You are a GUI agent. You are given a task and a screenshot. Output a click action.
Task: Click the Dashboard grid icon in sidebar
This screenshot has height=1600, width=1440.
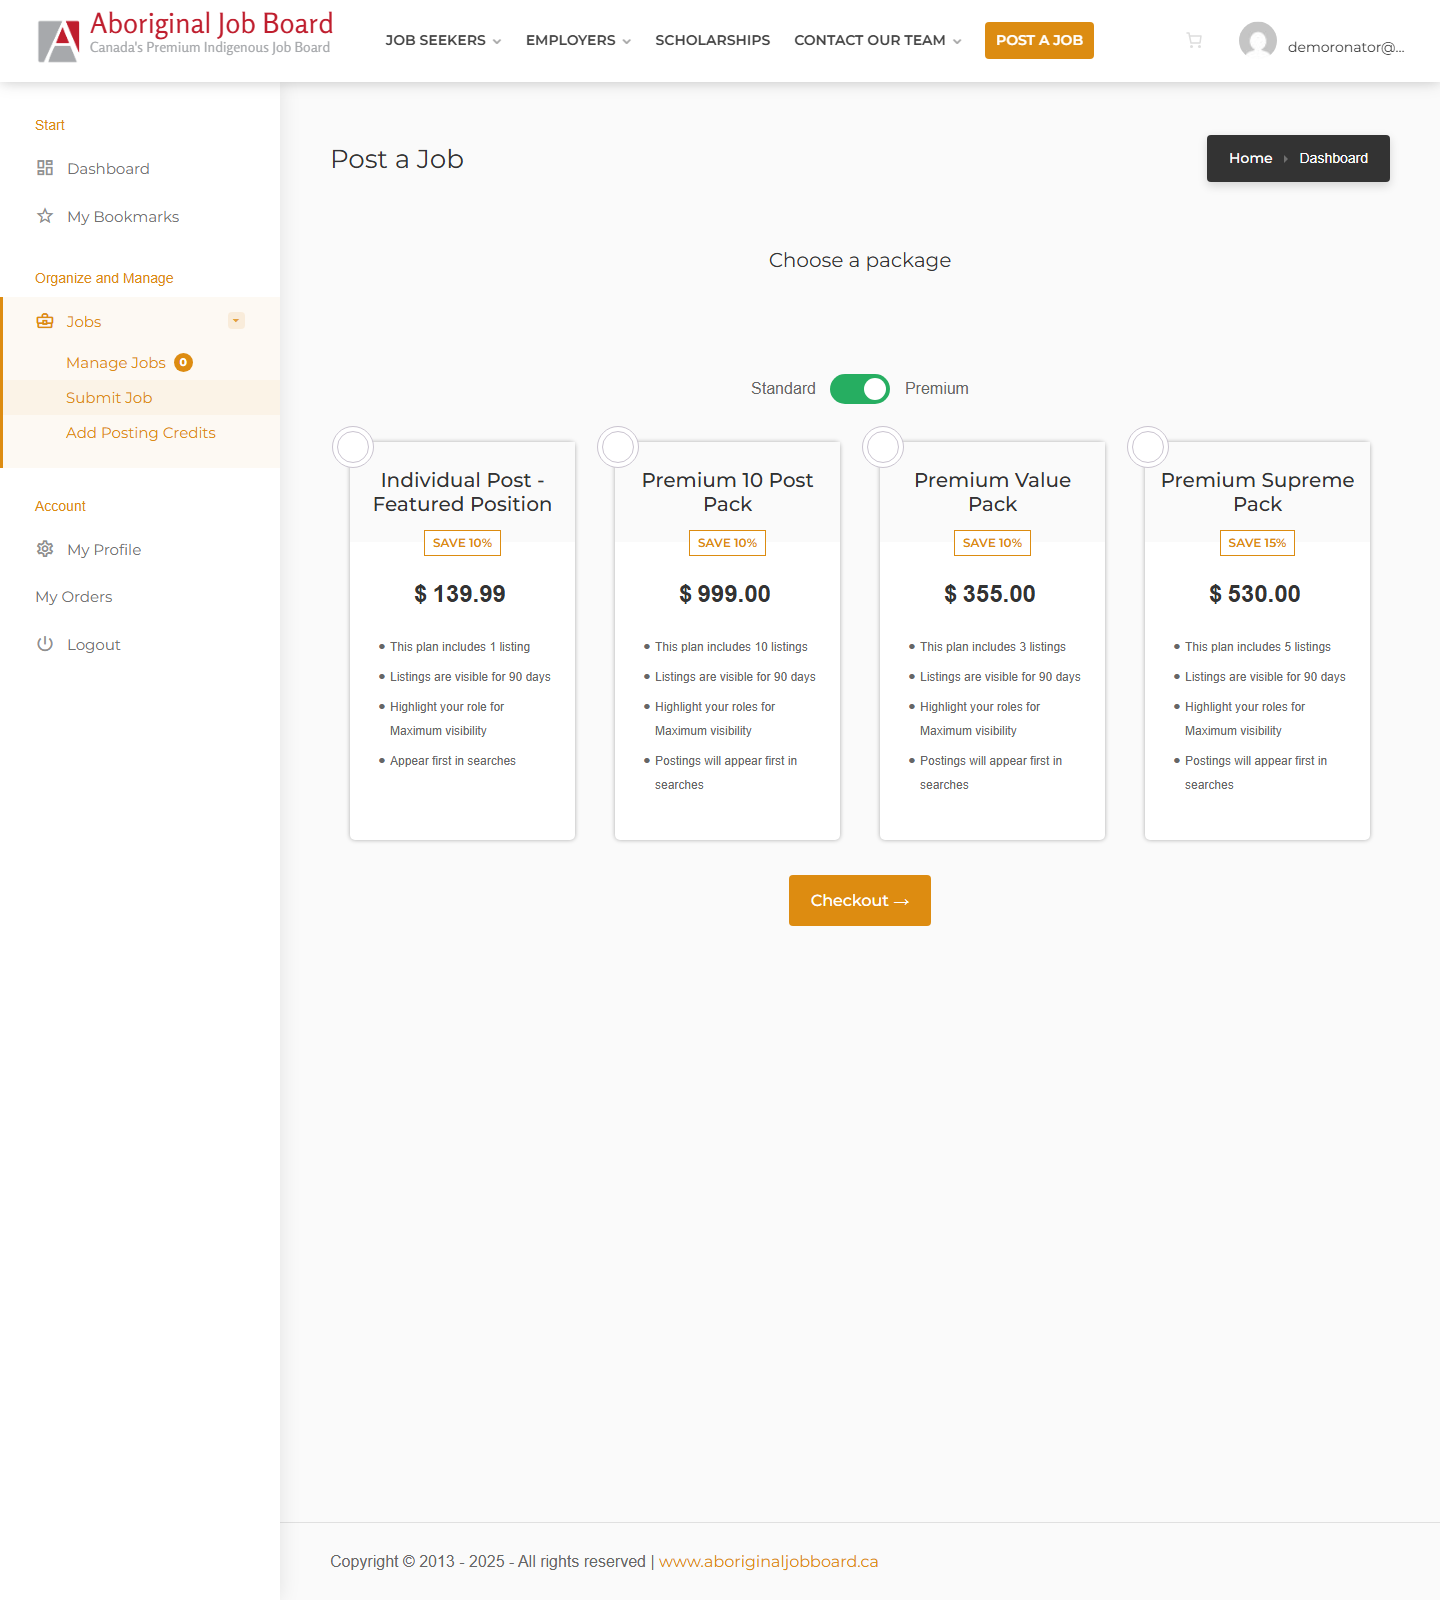pyautogui.click(x=45, y=168)
